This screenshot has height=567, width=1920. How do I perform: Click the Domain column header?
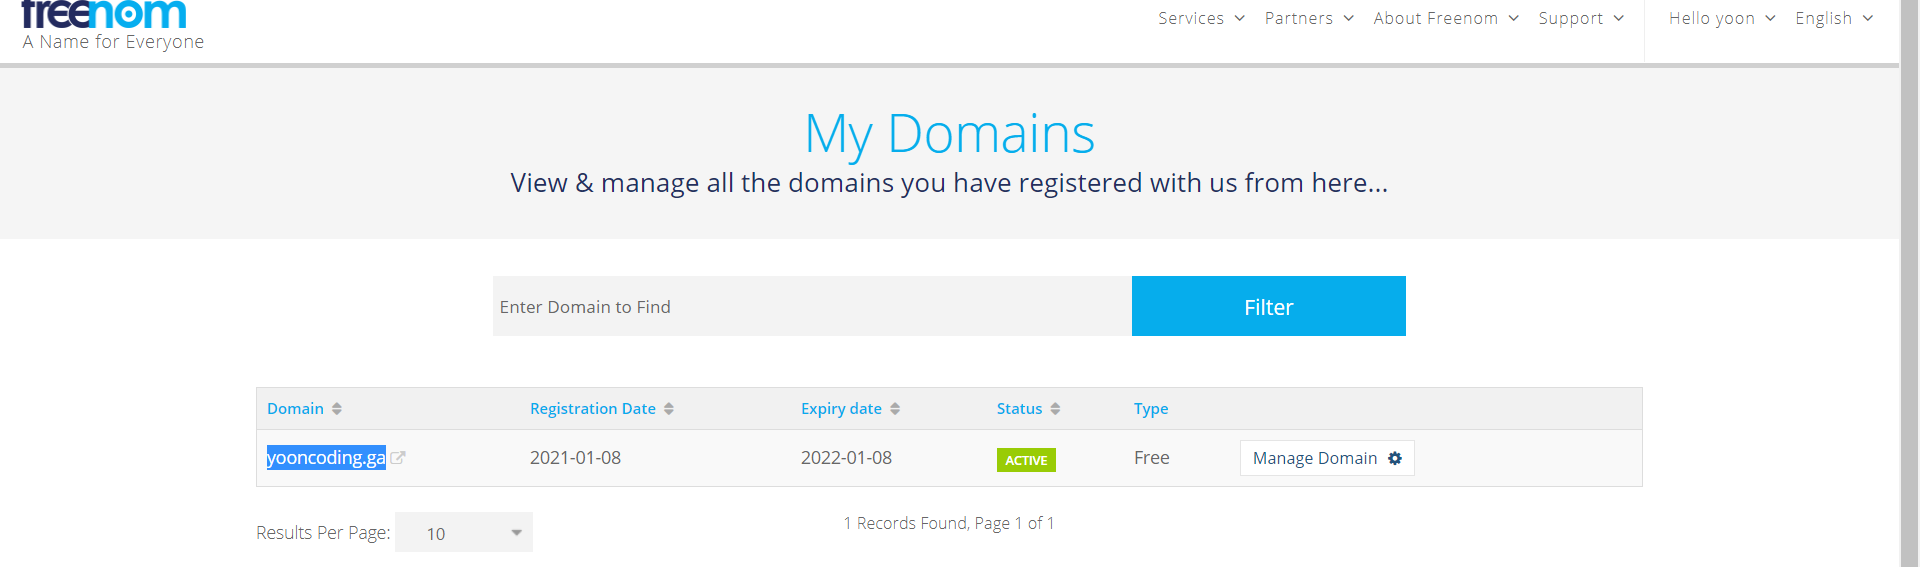(x=295, y=409)
